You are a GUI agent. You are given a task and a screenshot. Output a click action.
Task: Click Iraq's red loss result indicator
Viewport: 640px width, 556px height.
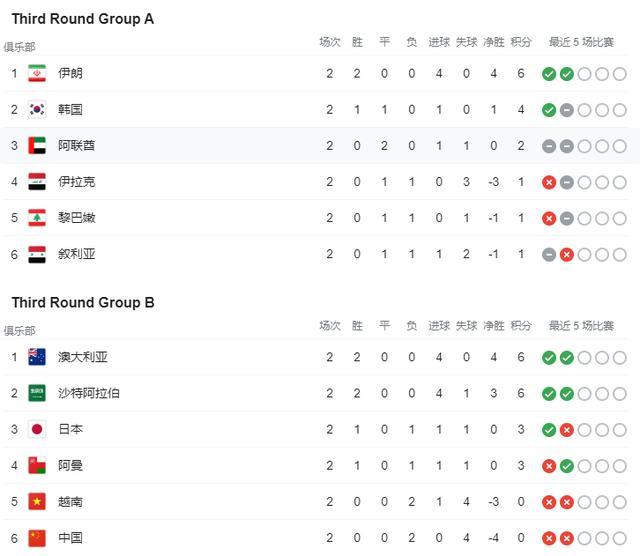click(x=549, y=182)
